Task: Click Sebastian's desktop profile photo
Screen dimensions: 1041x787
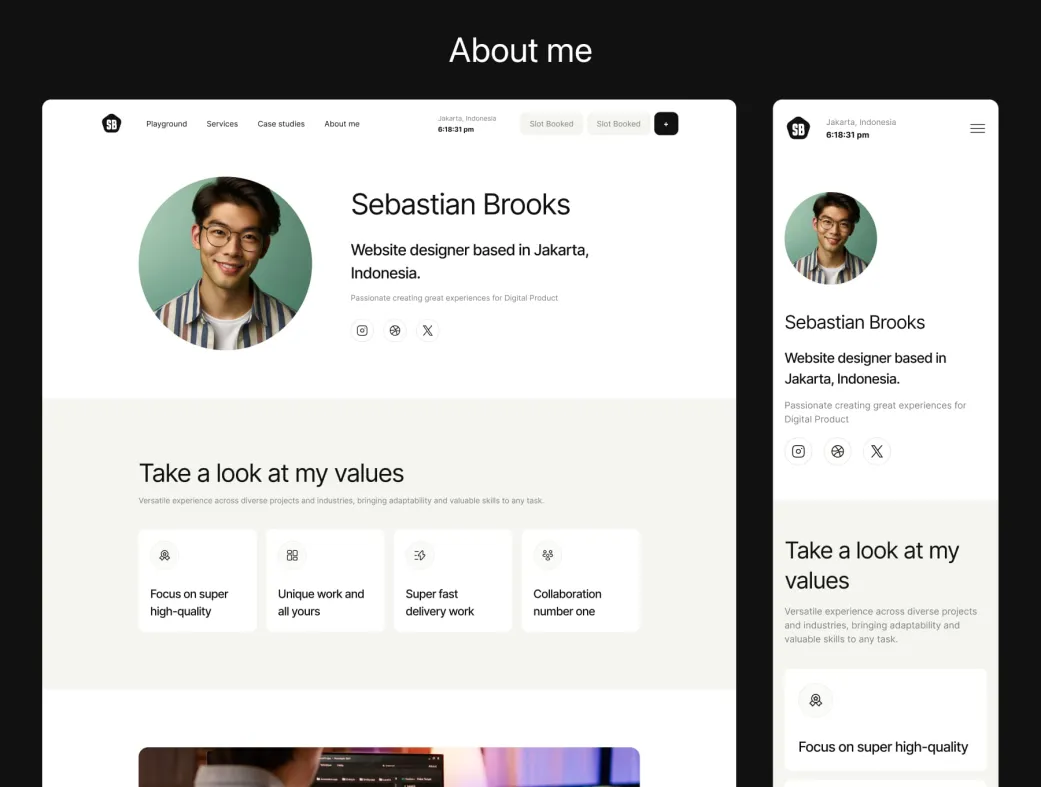Action: [x=225, y=263]
